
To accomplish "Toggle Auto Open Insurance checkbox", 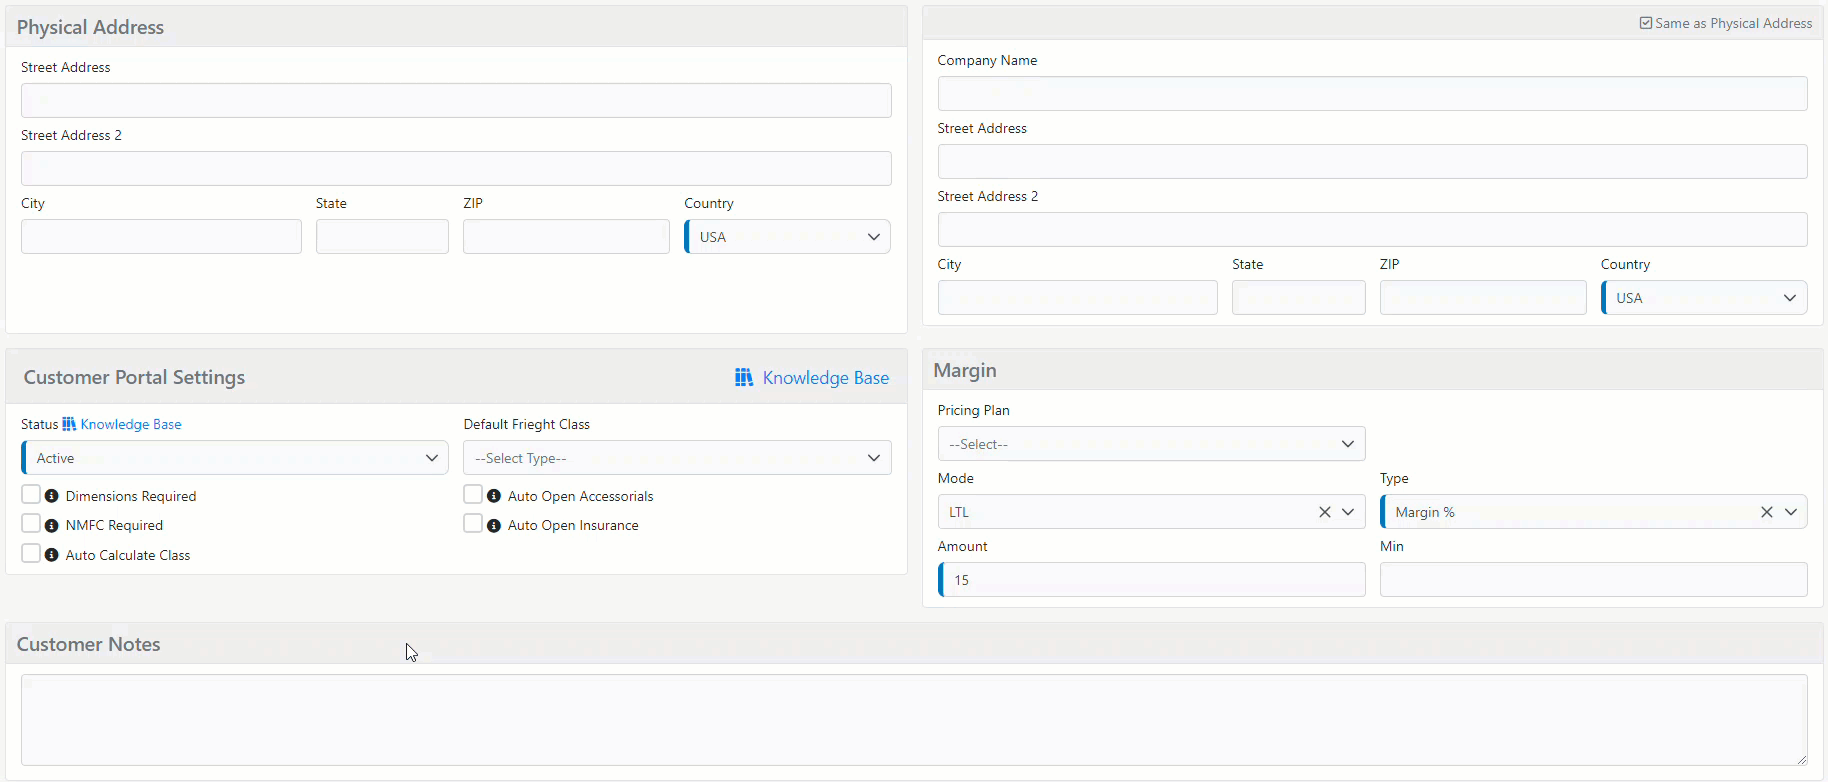I will tap(473, 524).
